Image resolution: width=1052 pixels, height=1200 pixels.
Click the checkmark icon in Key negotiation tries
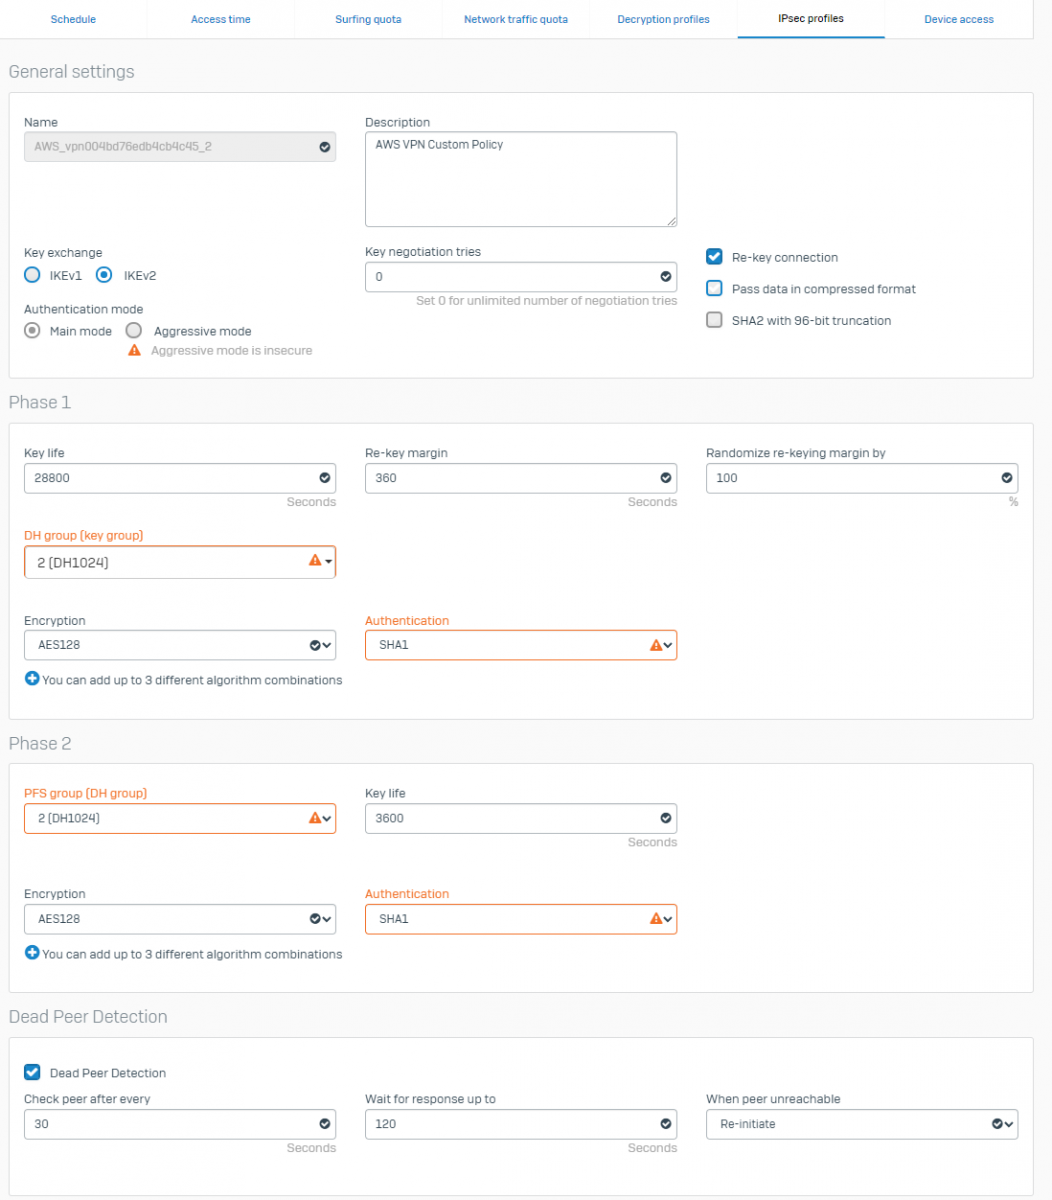[666, 277]
